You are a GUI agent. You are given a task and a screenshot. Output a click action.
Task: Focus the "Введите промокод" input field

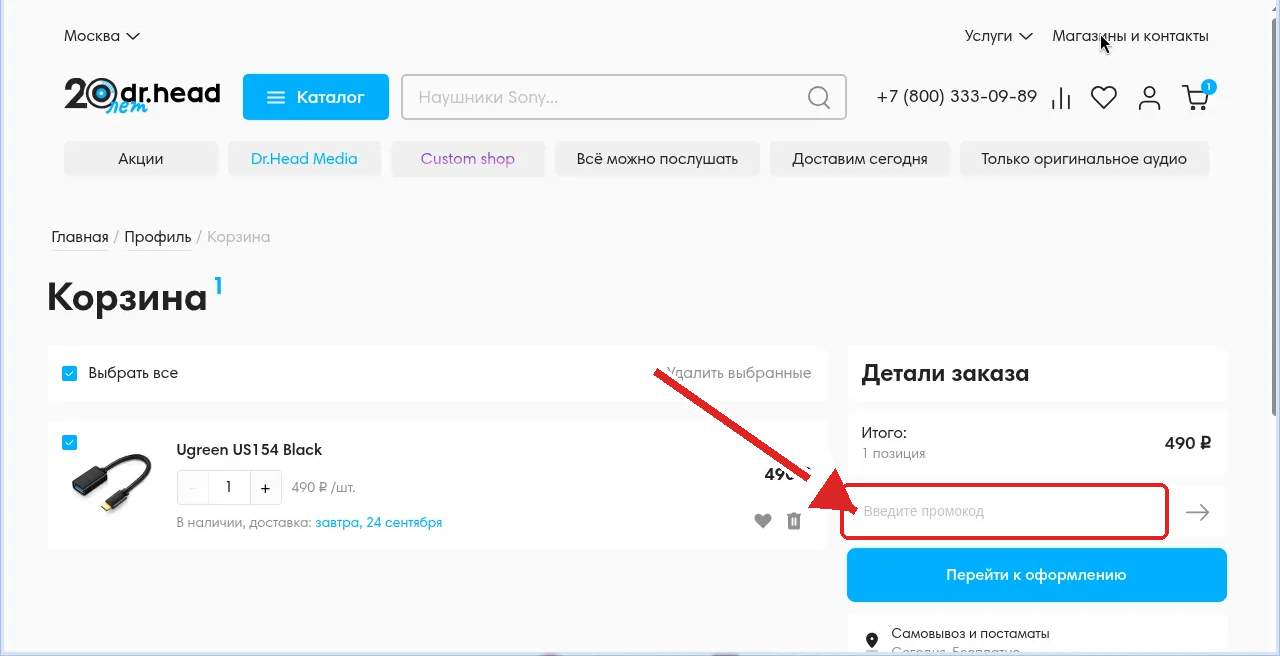(x=1004, y=511)
